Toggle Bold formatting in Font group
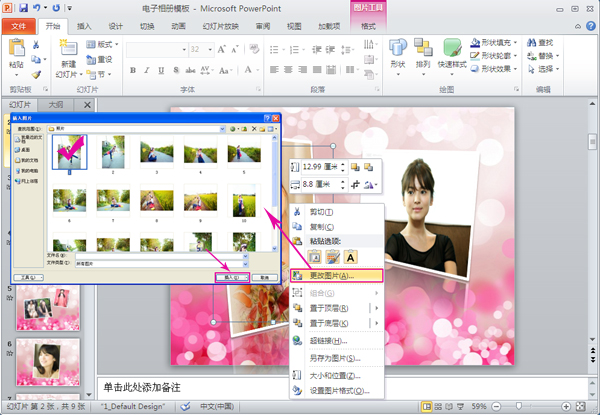Image resolution: width=600 pixels, height=415 pixels. [x=132, y=70]
